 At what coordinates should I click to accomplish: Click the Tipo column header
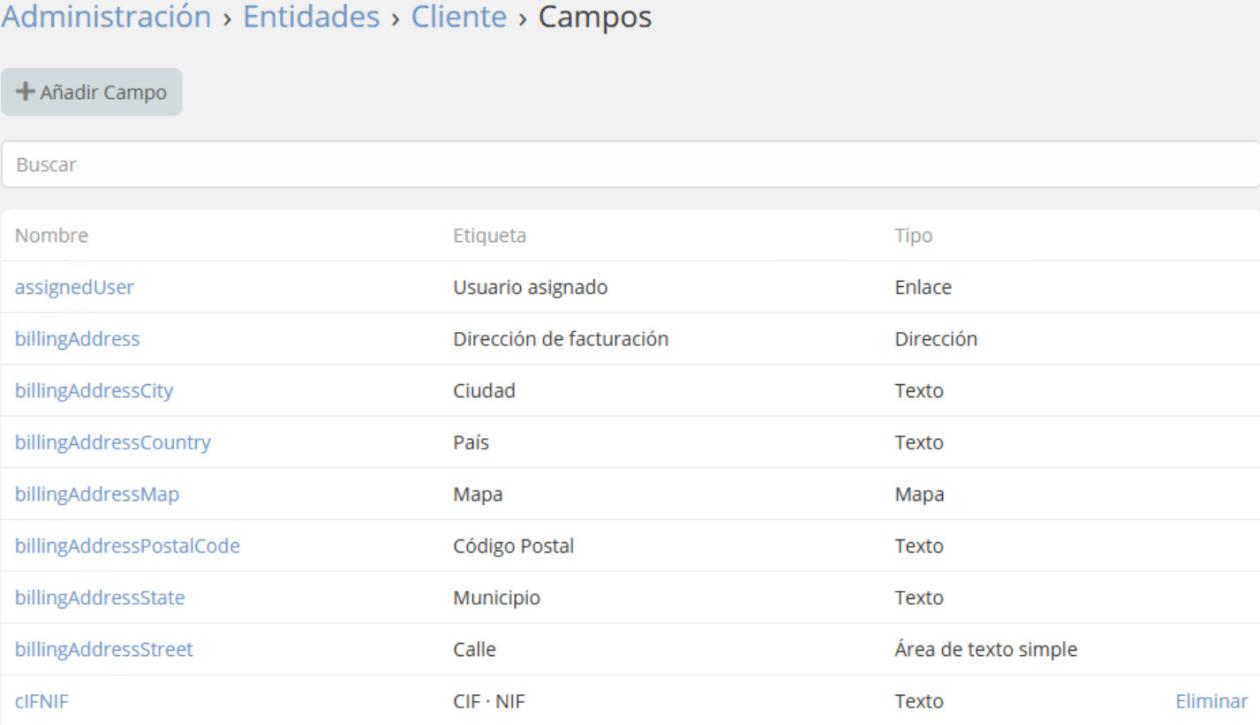point(913,236)
